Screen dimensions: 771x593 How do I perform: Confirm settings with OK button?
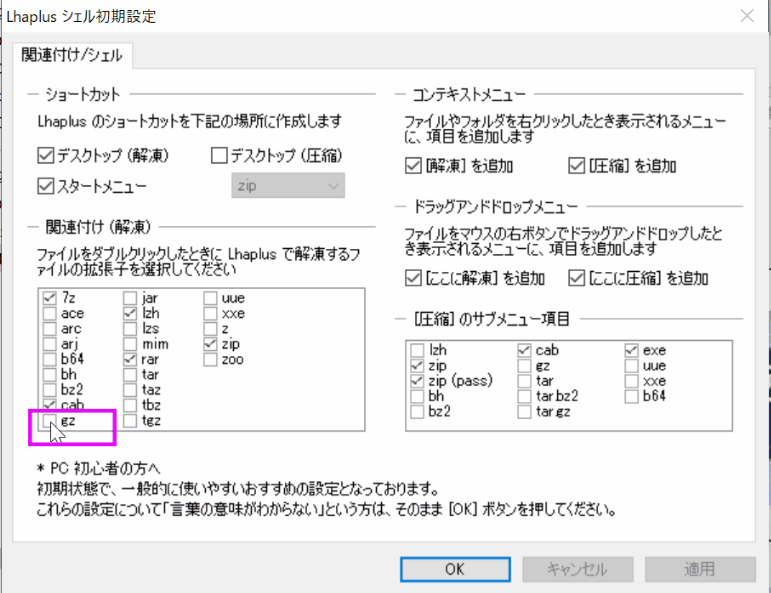[x=455, y=569]
